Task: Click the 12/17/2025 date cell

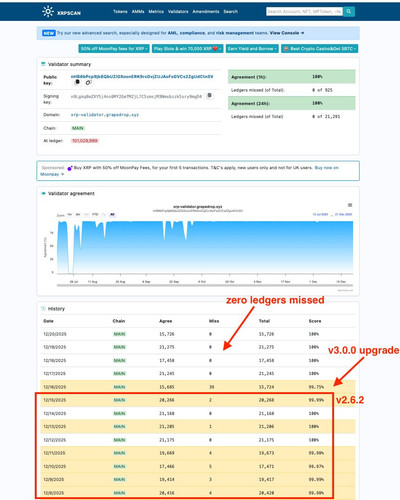Action: [x=55, y=374]
